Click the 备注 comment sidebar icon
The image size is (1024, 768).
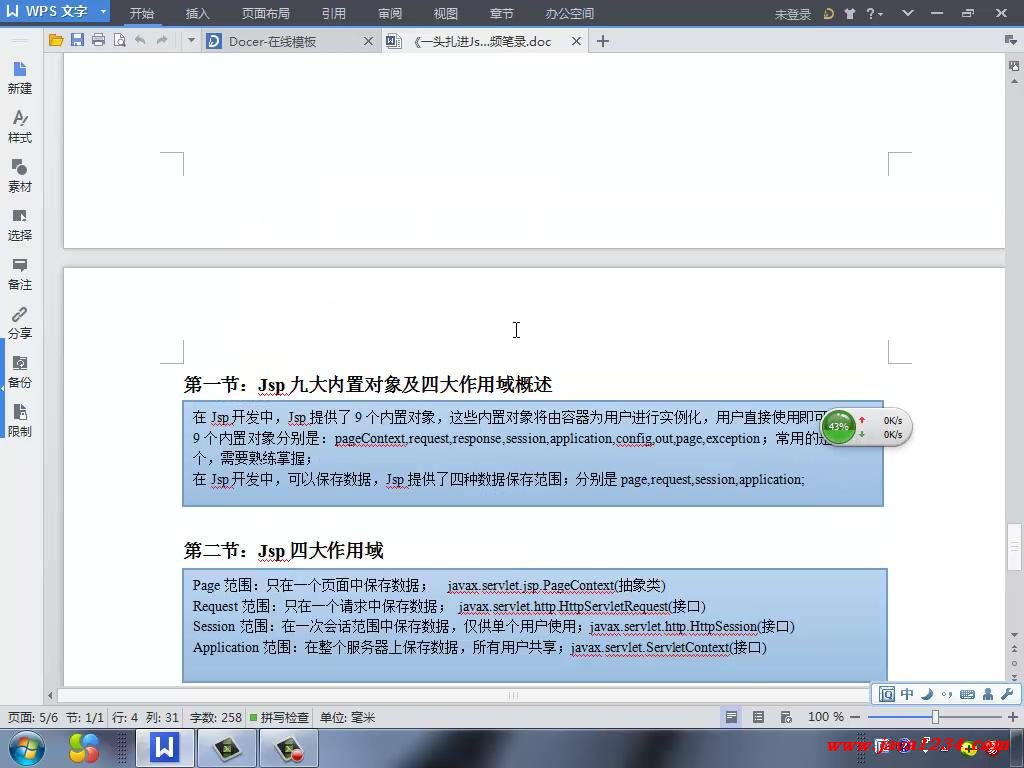tap(20, 272)
